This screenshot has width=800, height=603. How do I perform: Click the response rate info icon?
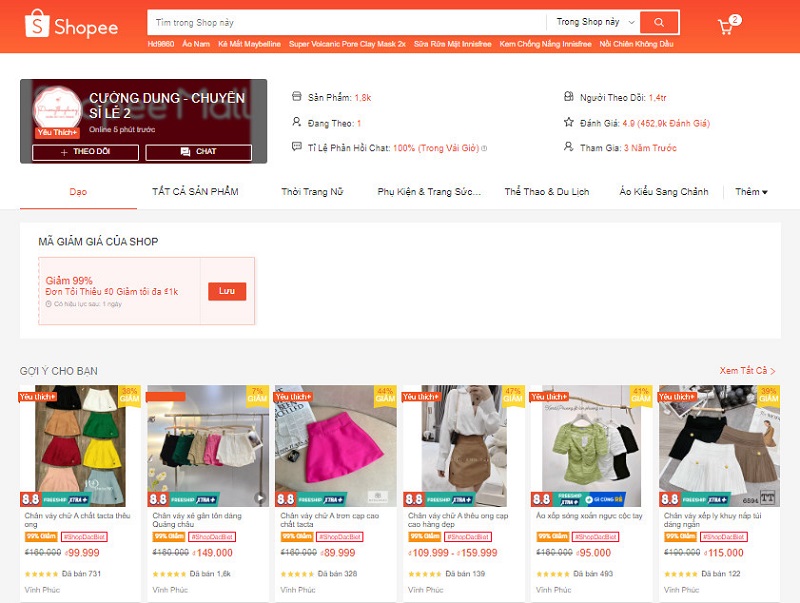click(484, 149)
